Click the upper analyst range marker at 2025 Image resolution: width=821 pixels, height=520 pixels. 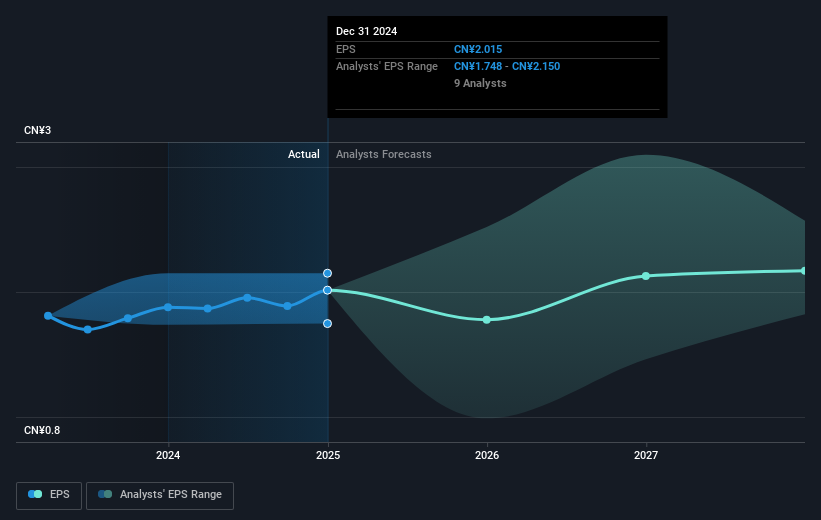pos(327,273)
